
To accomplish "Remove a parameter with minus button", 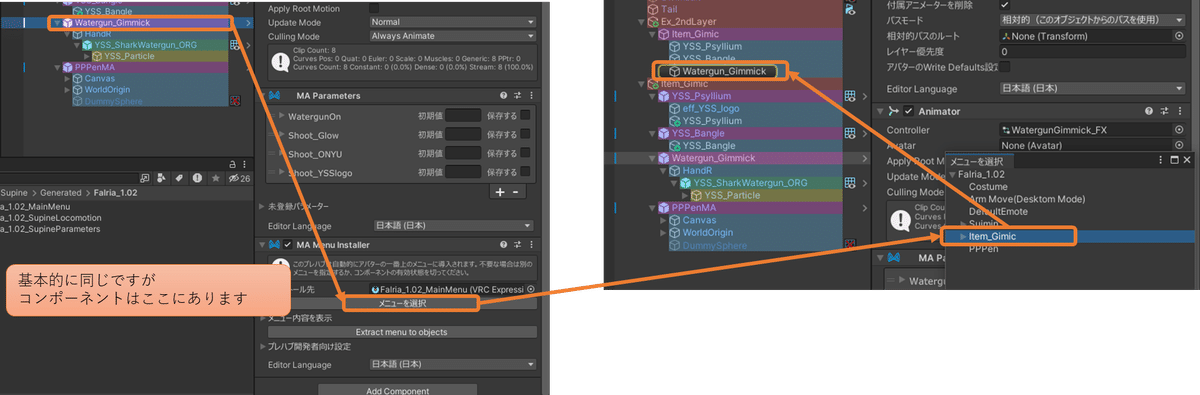I will click(x=515, y=191).
